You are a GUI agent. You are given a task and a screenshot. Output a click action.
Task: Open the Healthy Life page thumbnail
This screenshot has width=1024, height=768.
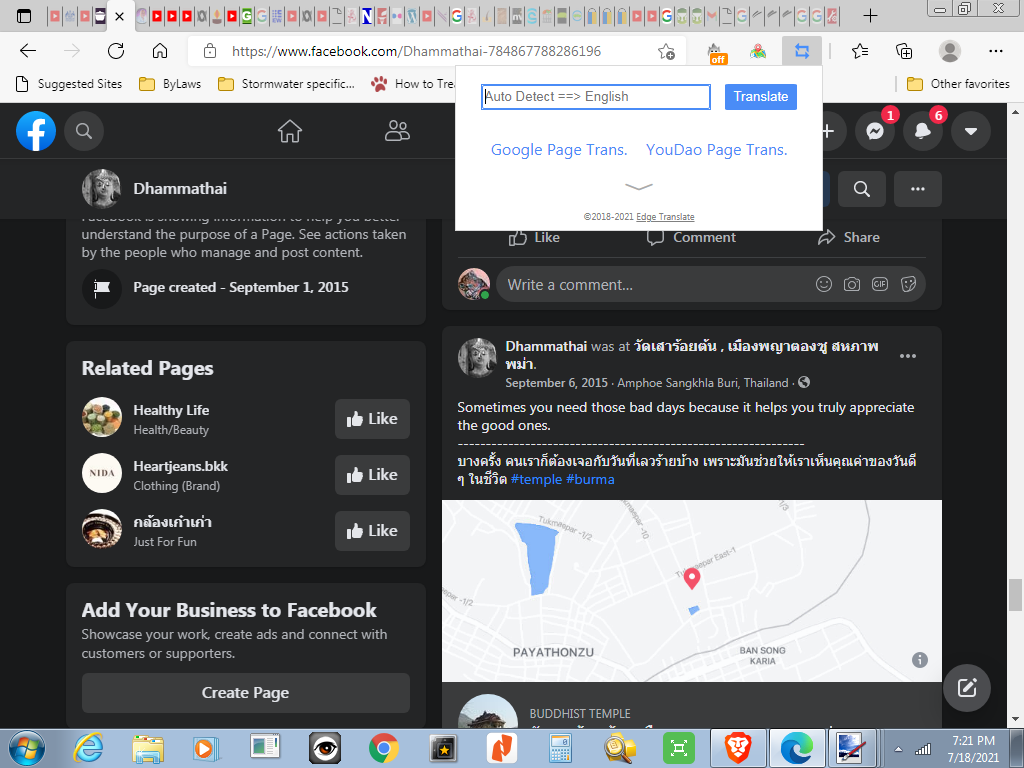102,417
